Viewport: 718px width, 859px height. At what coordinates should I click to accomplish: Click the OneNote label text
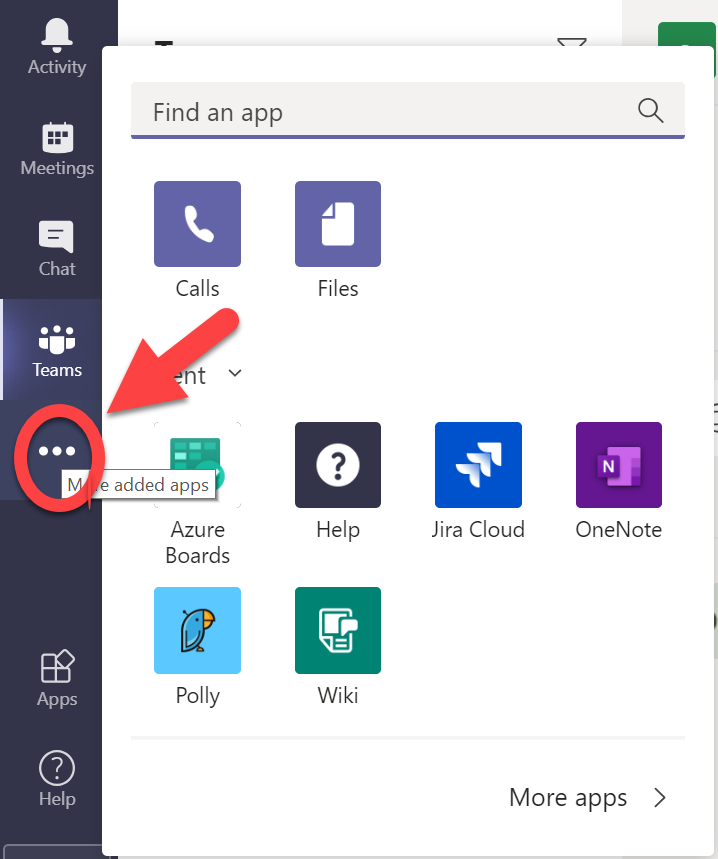(x=619, y=530)
